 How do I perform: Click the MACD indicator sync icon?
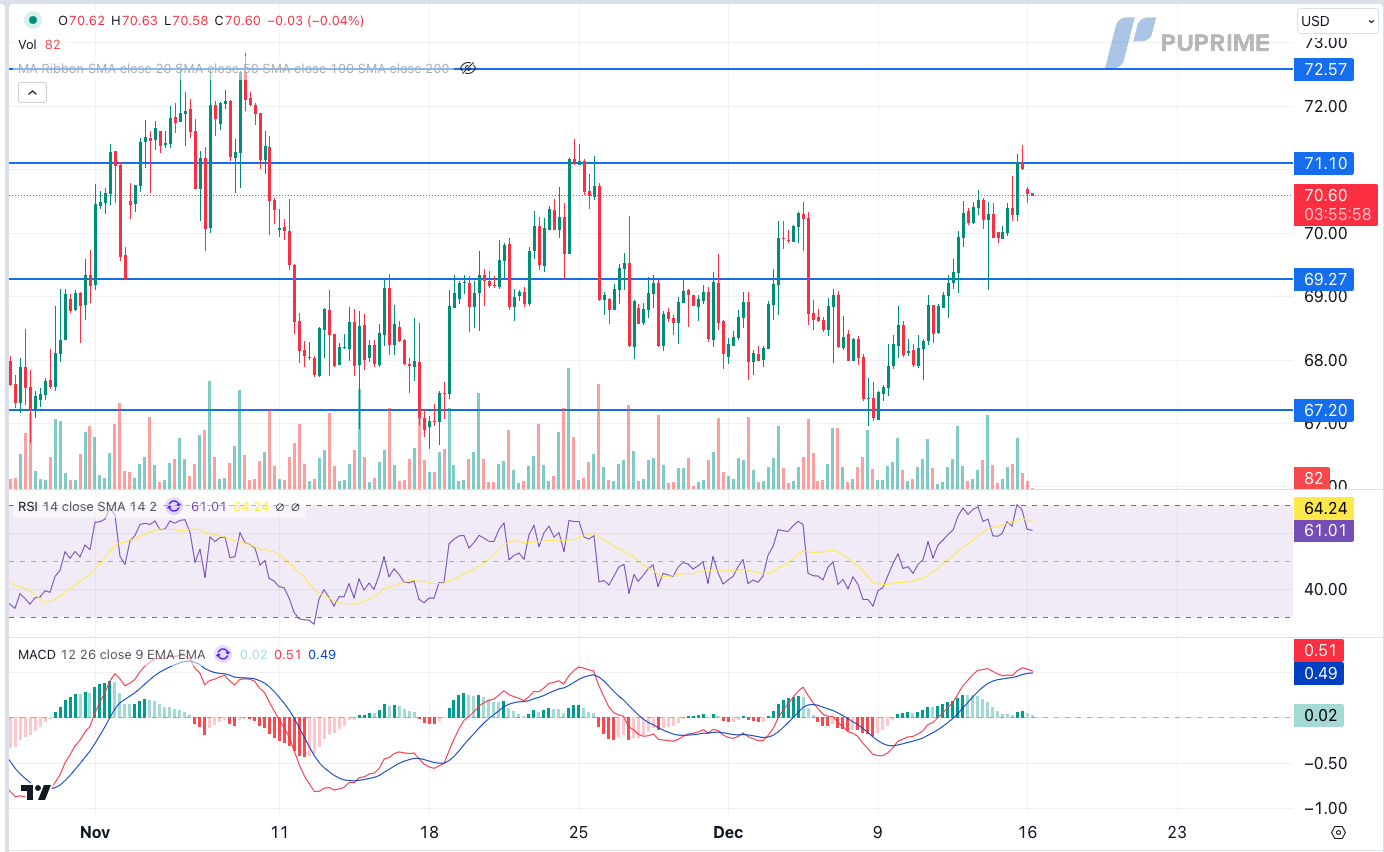pos(222,655)
